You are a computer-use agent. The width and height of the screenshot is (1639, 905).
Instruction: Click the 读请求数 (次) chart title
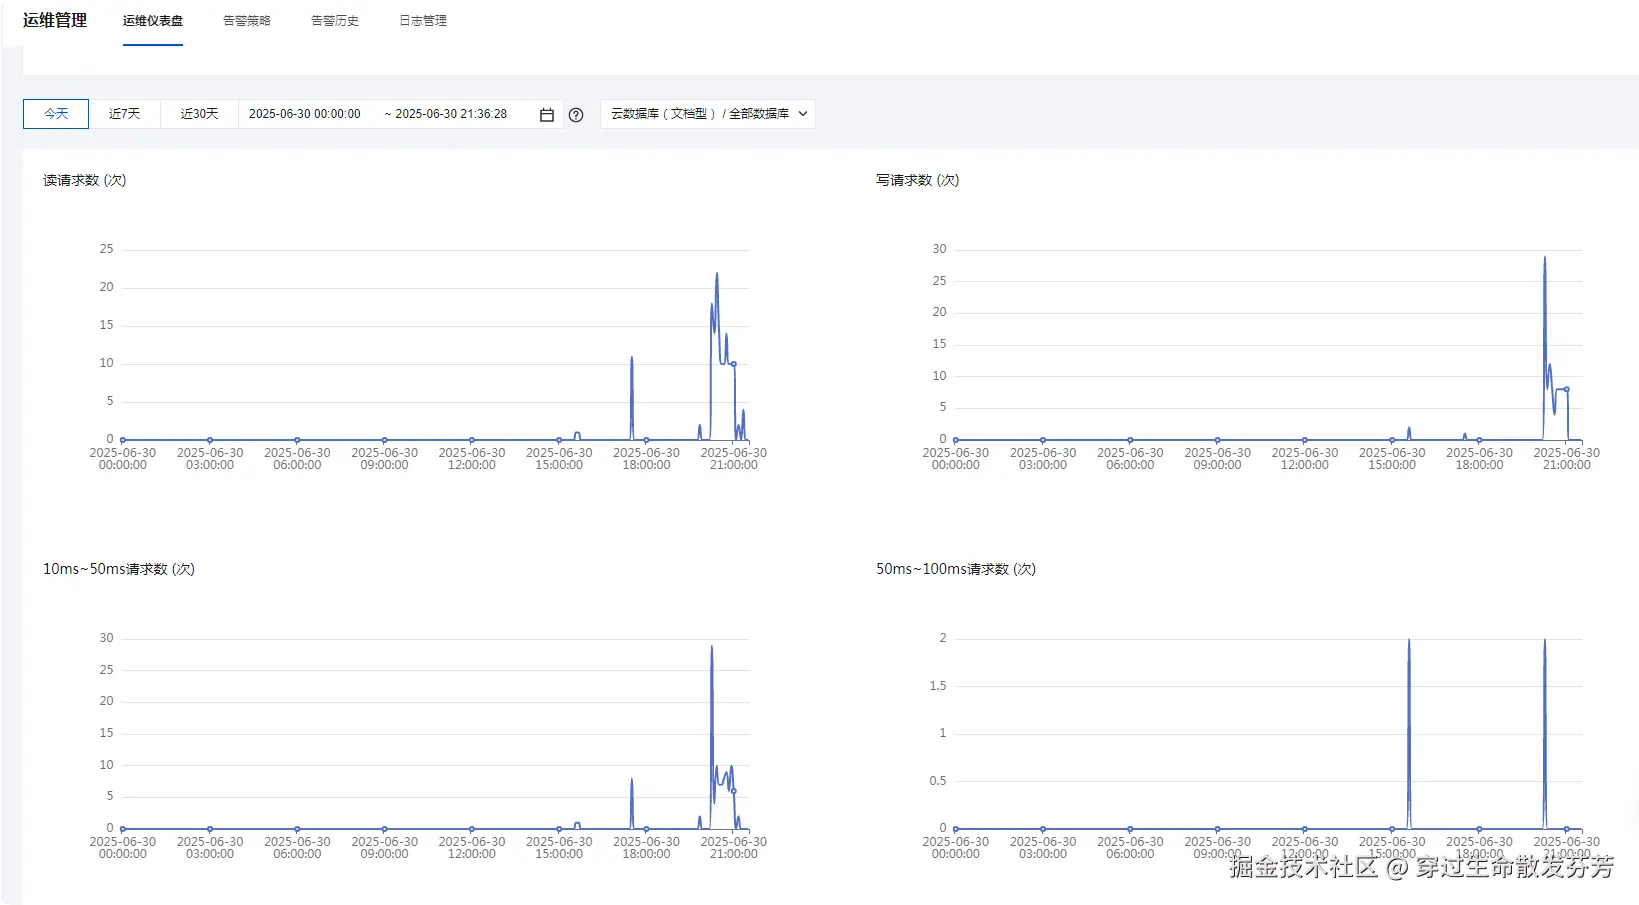tap(85, 180)
